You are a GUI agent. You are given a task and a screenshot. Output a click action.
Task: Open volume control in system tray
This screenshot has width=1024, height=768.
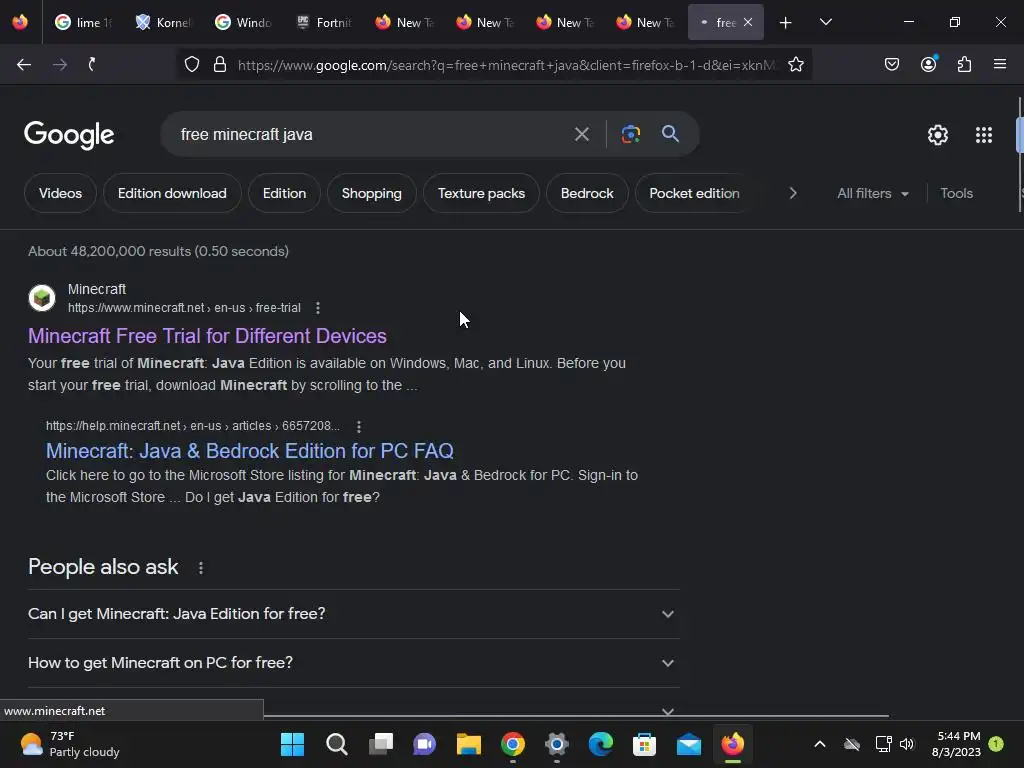(x=906, y=744)
